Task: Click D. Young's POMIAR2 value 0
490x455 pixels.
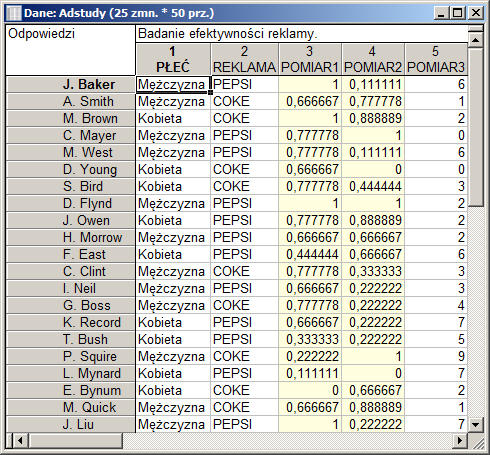Action: coord(373,170)
